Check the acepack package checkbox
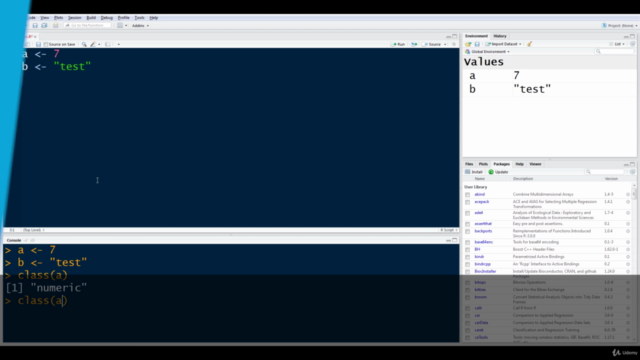This screenshot has width=640, height=360. pyautogui.click(x=468, y=202)
